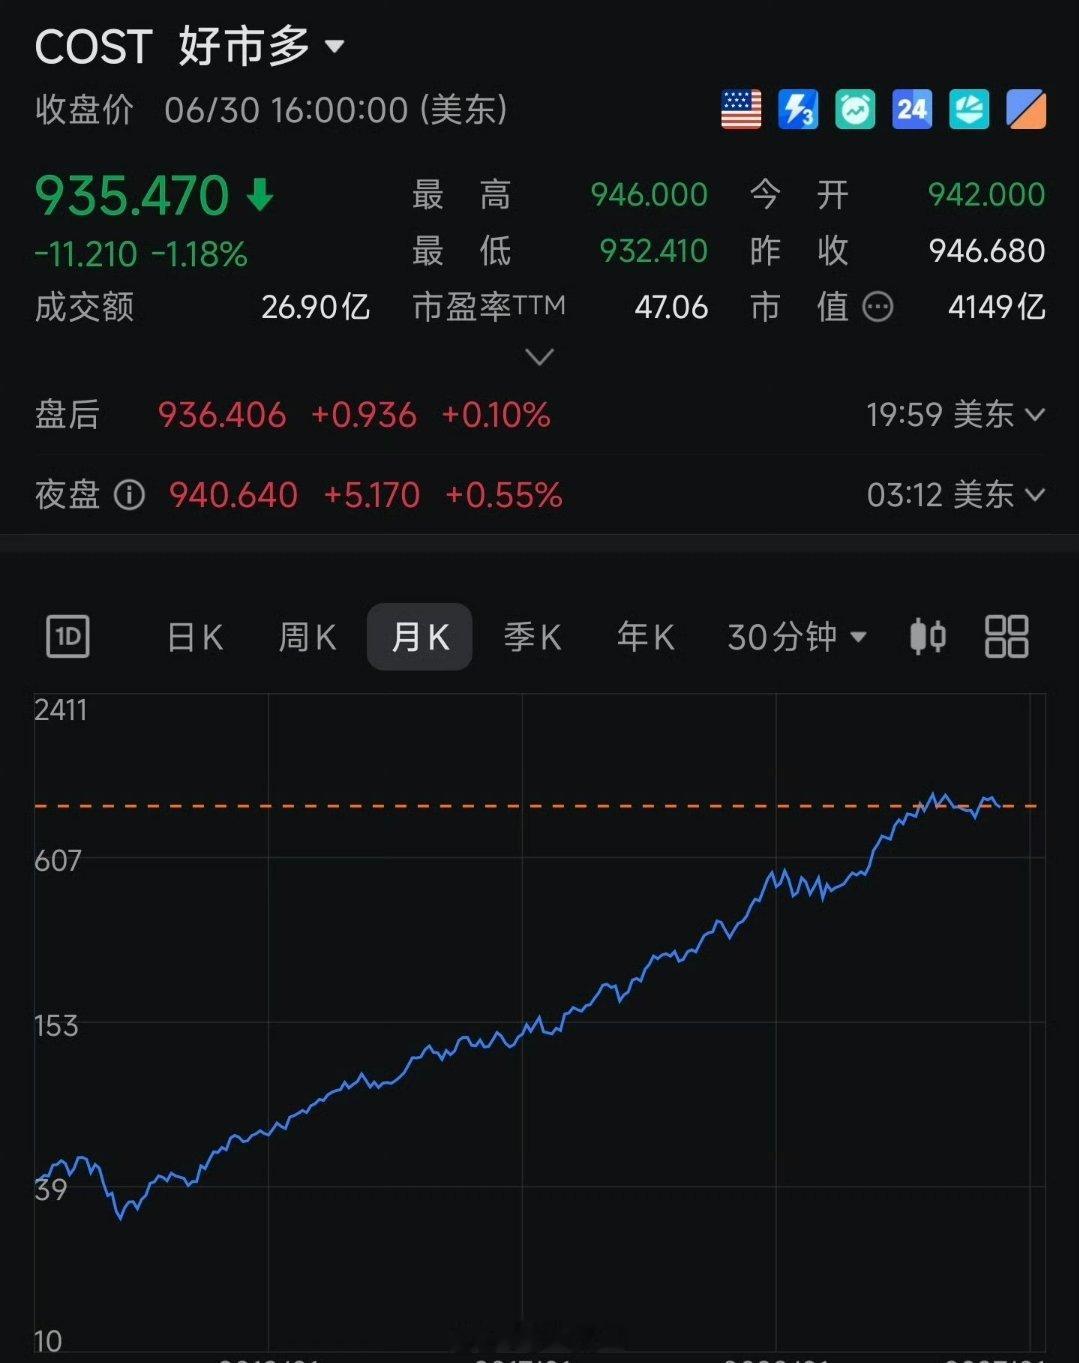Tap the blue lightning Level 3 icon
The width and height of the screenshot is (1079, 1363).
(798, 109)
